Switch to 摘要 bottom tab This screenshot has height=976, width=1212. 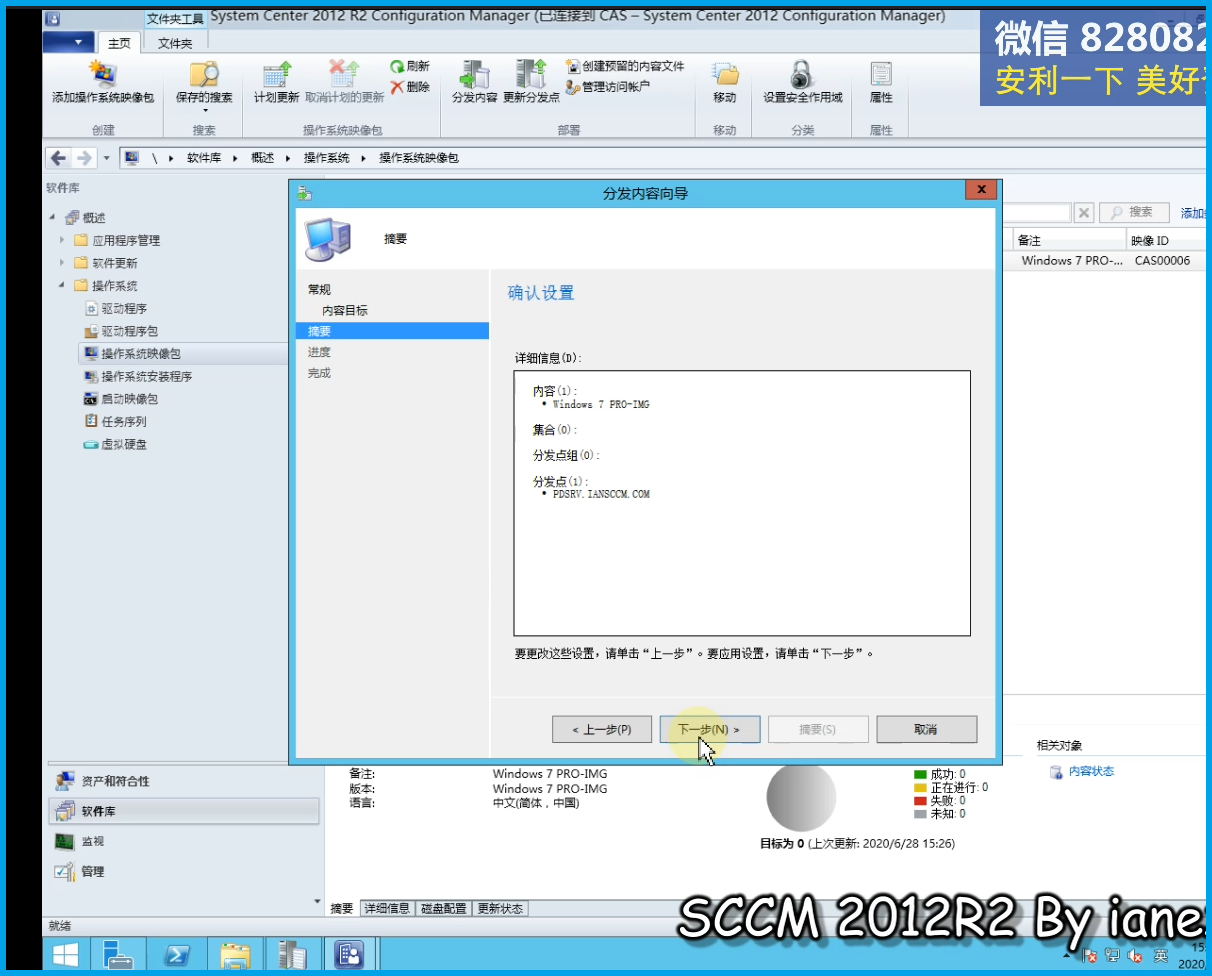click(x=342, y=908)
